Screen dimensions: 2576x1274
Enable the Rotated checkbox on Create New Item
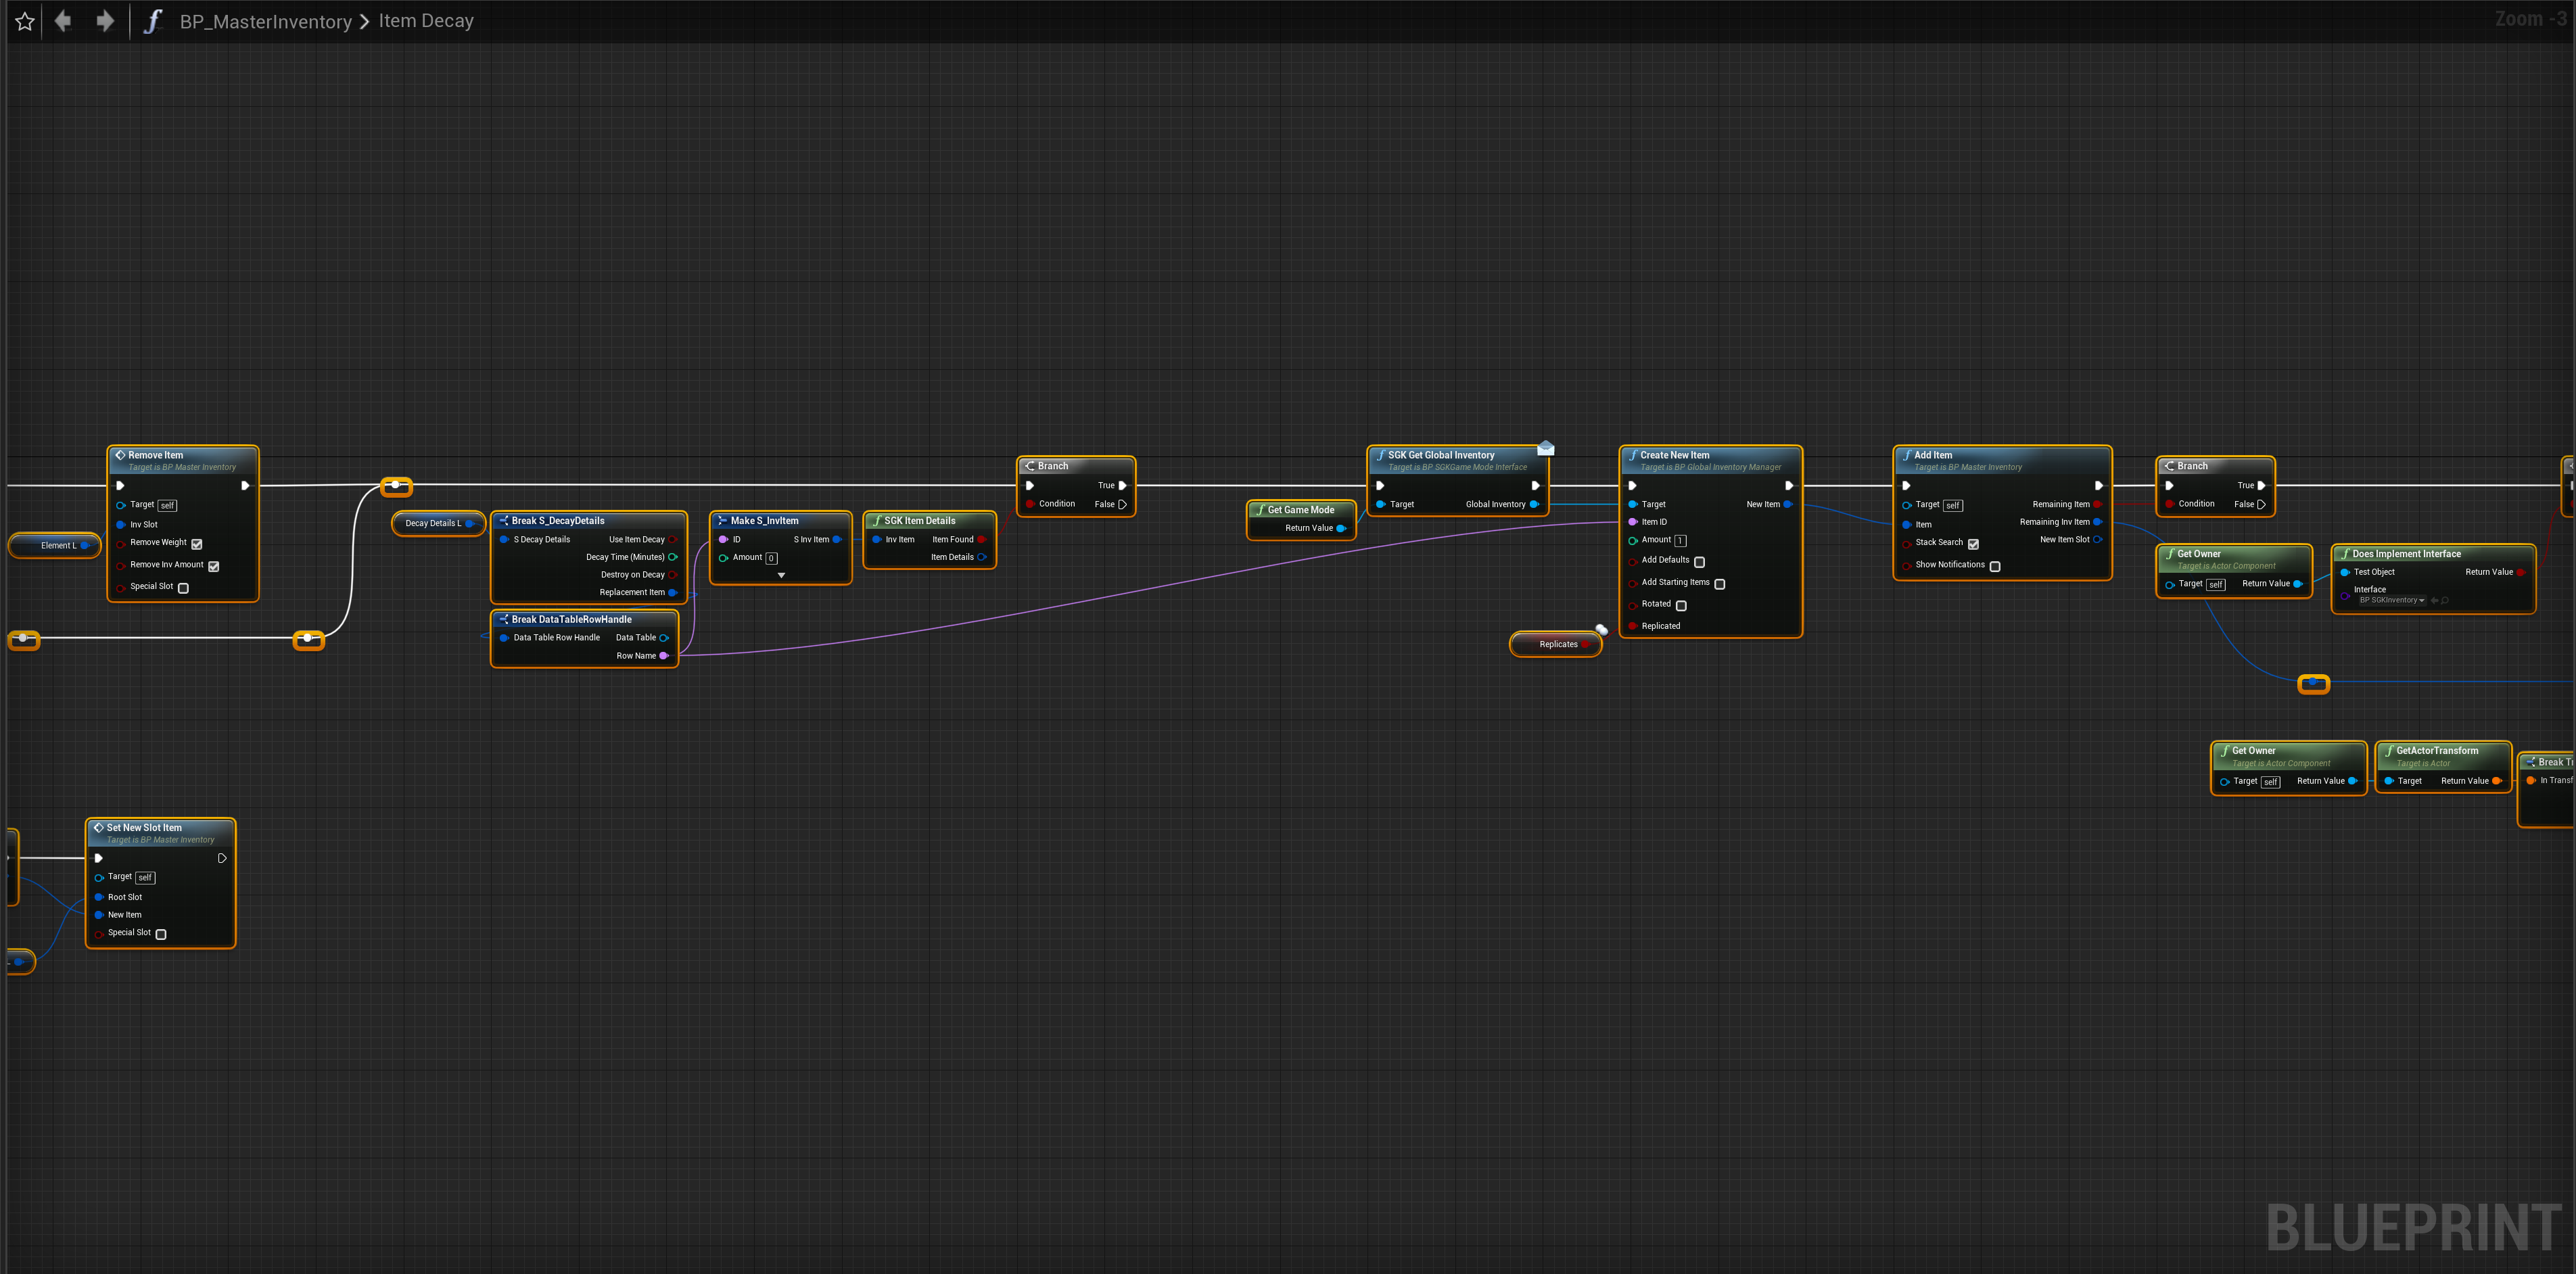pos(1681,606)
